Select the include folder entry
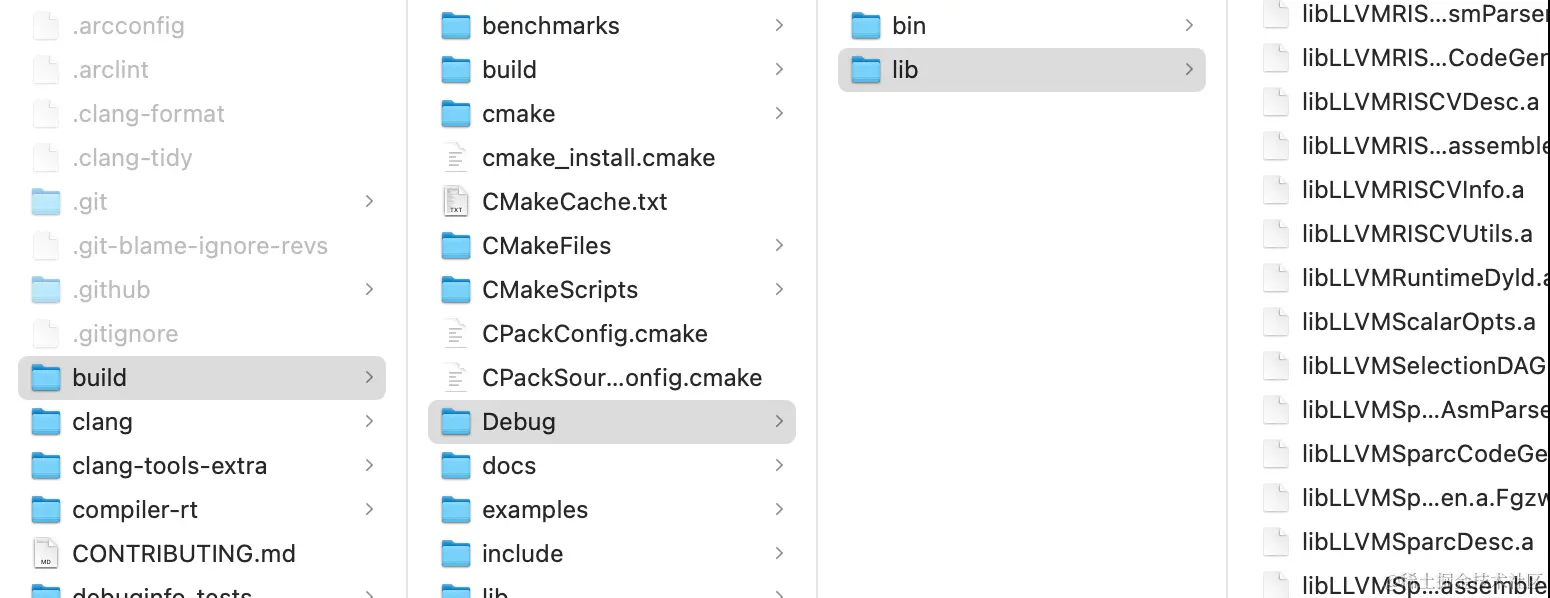This screenshot has width=1550, height=598. tap(522, 554)
